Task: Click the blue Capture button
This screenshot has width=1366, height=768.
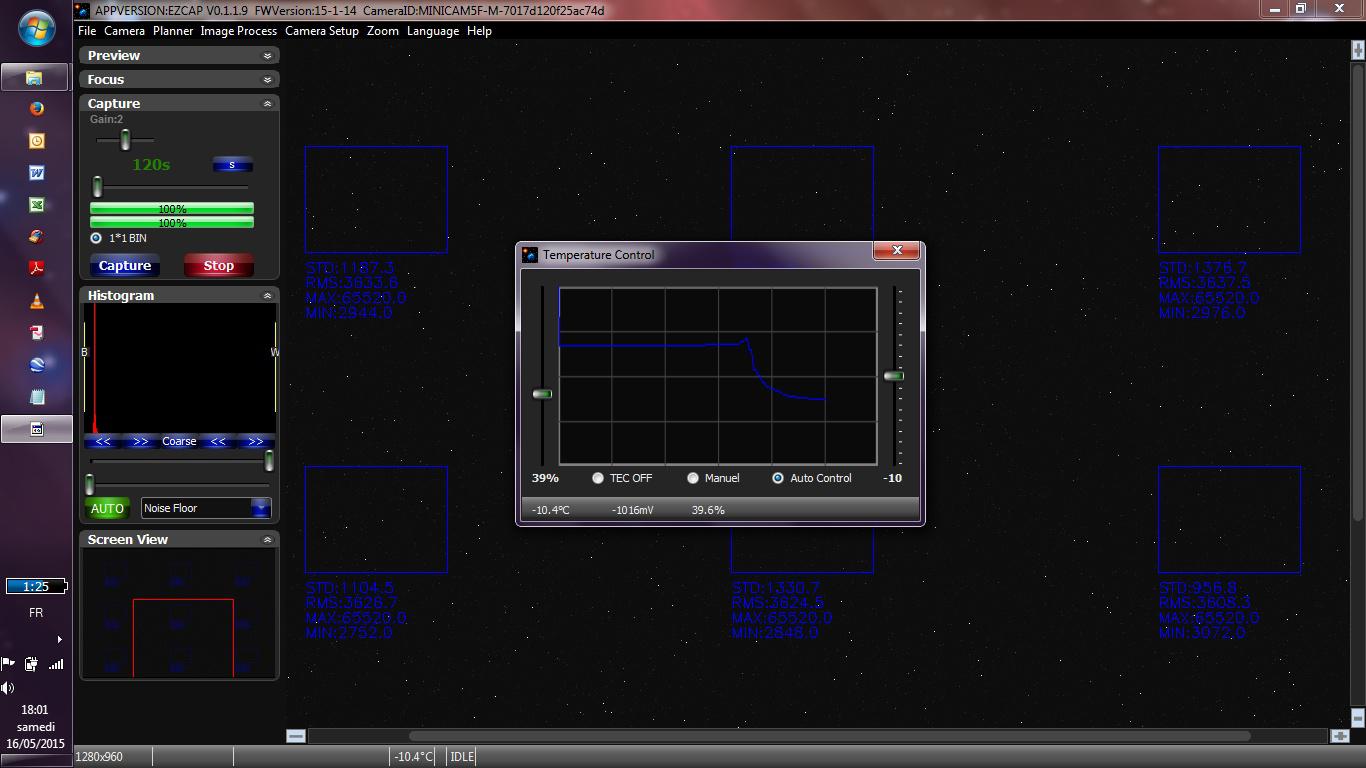Action: point(125,265)
